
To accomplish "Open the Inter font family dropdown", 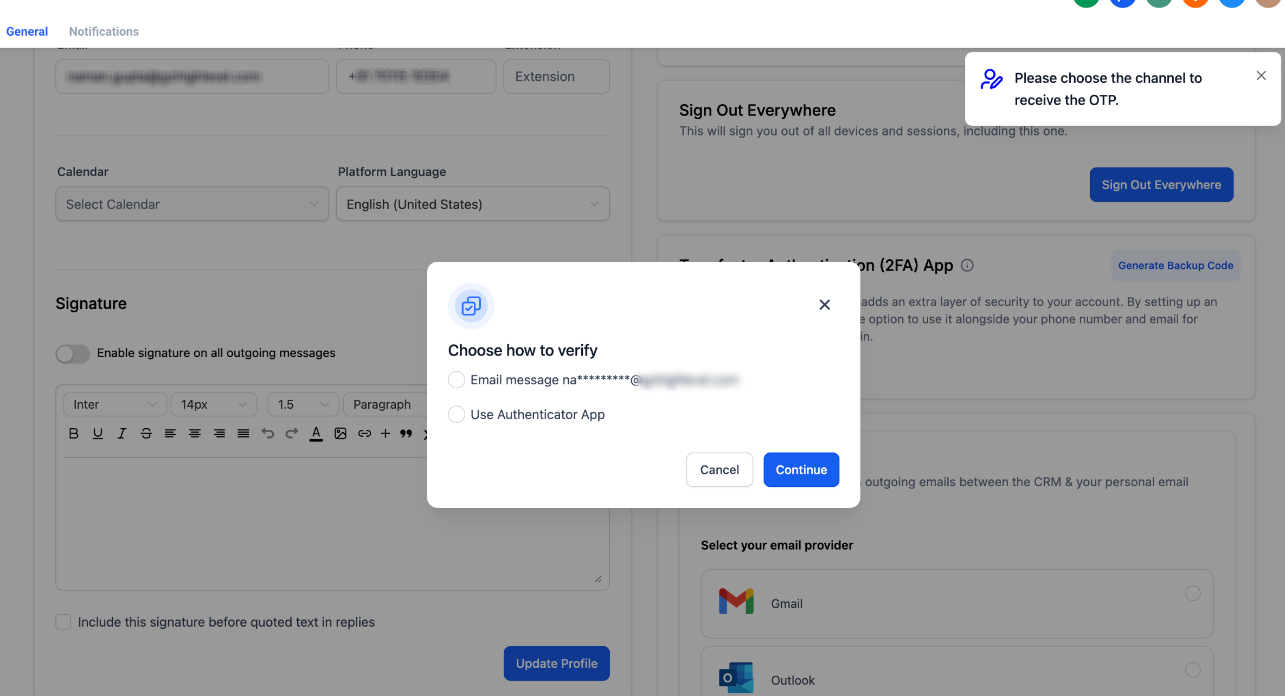I will [x=116, y=404].
